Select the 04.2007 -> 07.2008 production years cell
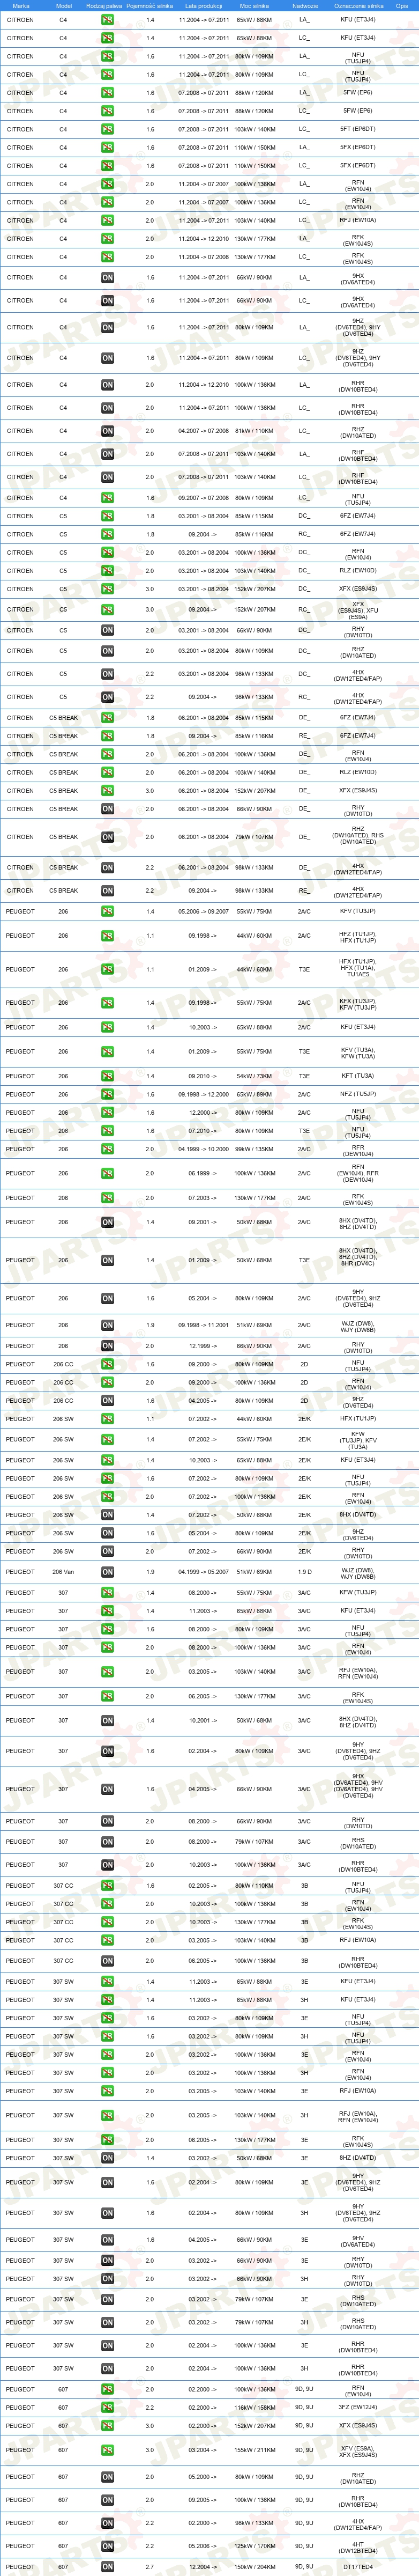The height and width of the screenshot is (2576, 419). (x=204, y=431)
